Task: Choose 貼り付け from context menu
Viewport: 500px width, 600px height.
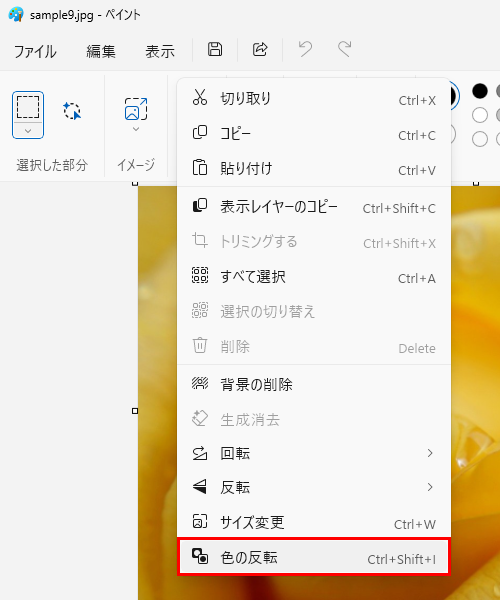Action: pyautogui.click(x=314, y=168)
